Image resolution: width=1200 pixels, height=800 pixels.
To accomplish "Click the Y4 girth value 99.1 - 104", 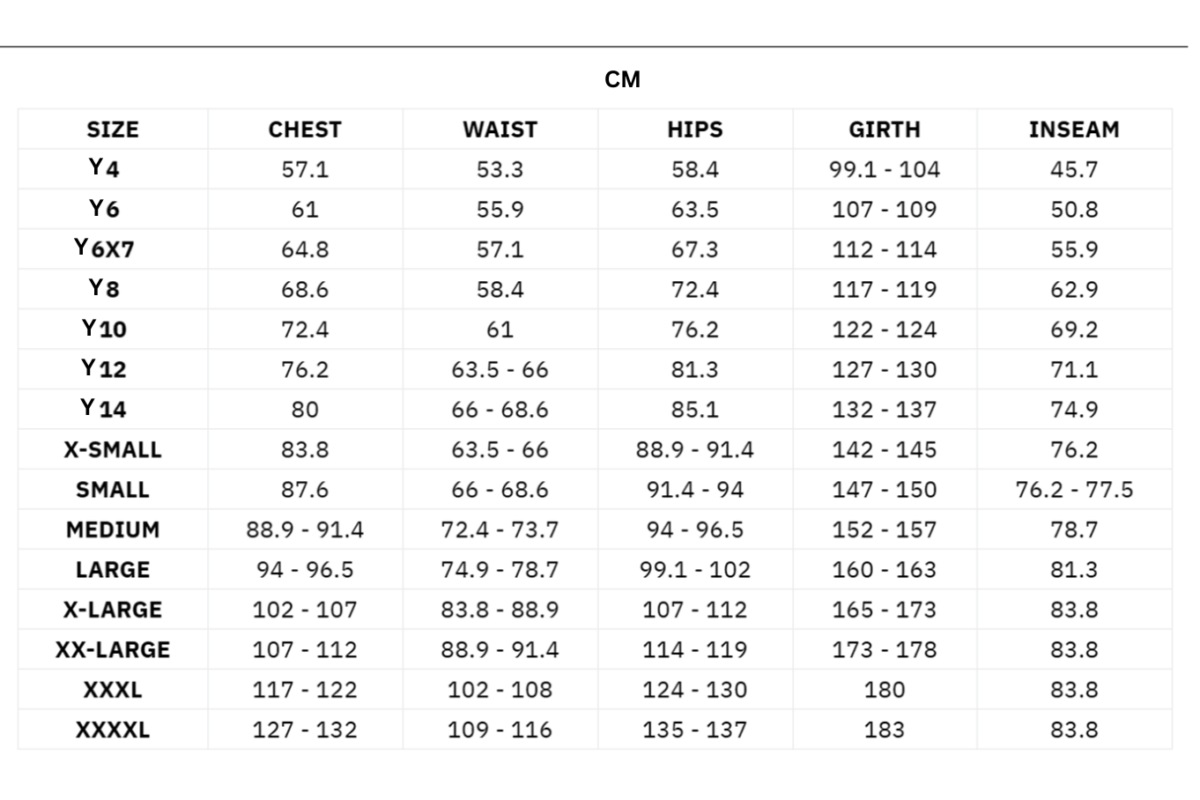I will pyautogui.click(x=884, y=170).
